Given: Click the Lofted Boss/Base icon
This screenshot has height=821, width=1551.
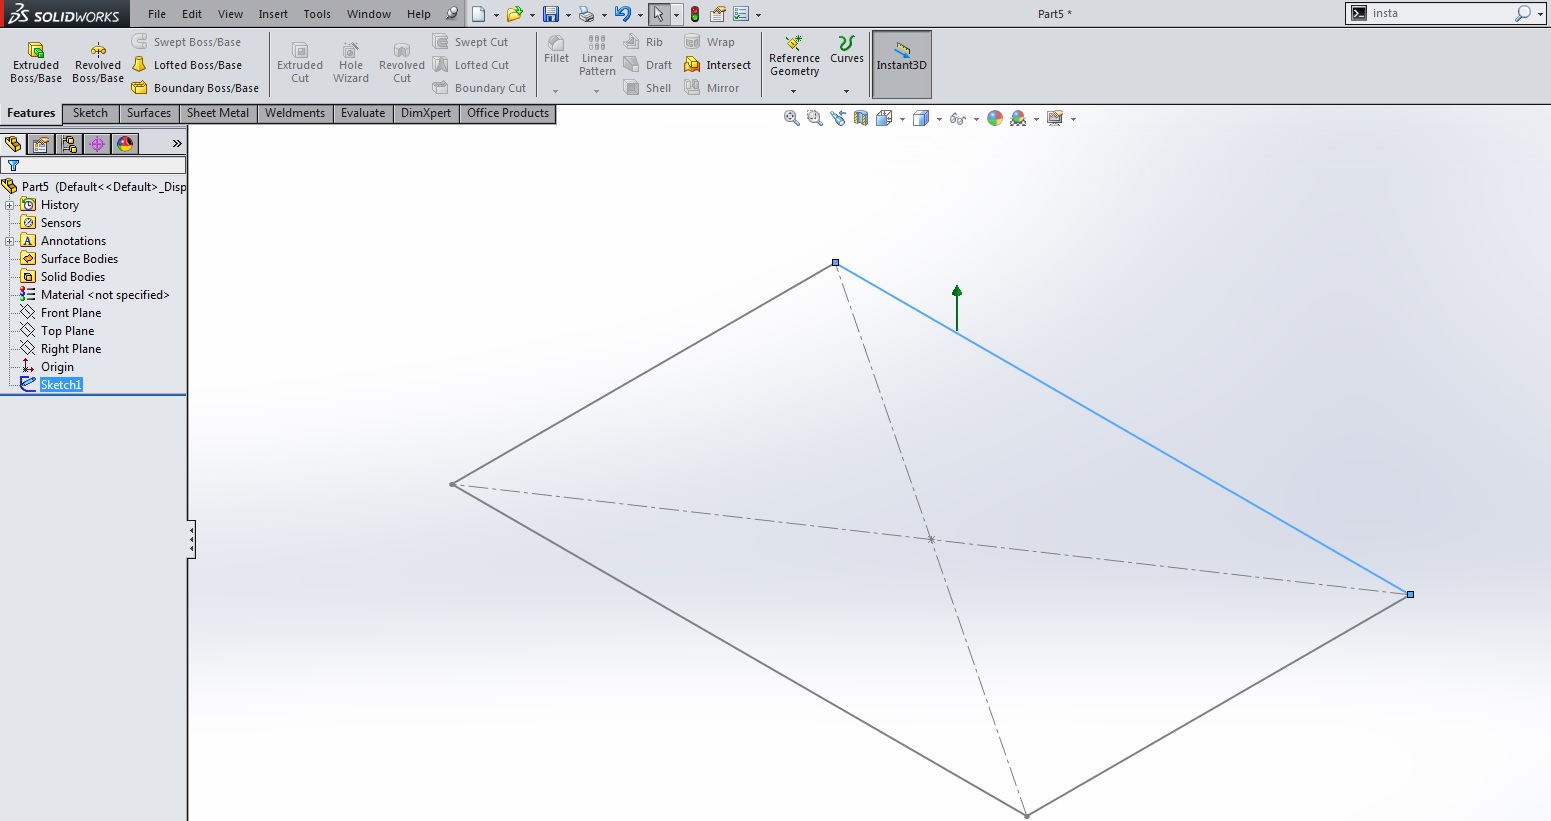Looking at the screenshot, I should point(140,65).
